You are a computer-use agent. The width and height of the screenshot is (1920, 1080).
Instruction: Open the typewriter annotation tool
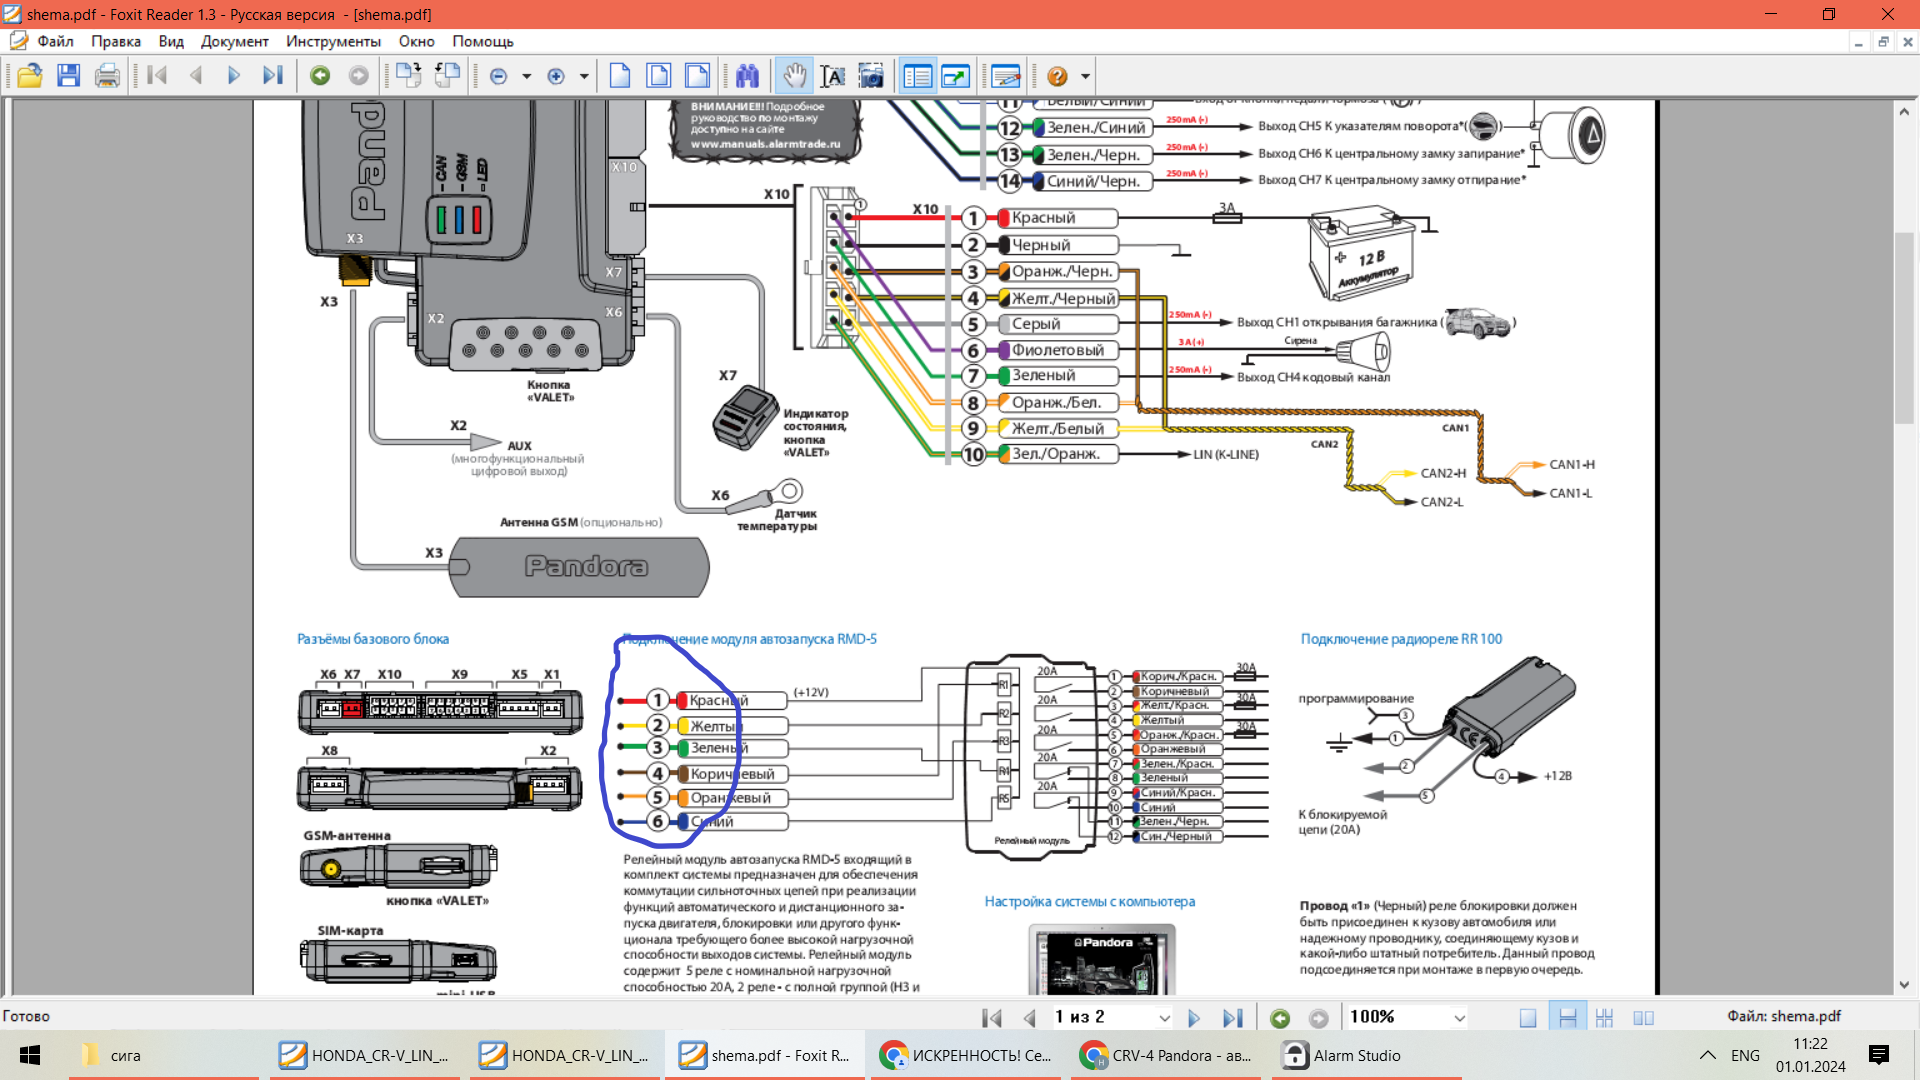(x=1006, y=76)
